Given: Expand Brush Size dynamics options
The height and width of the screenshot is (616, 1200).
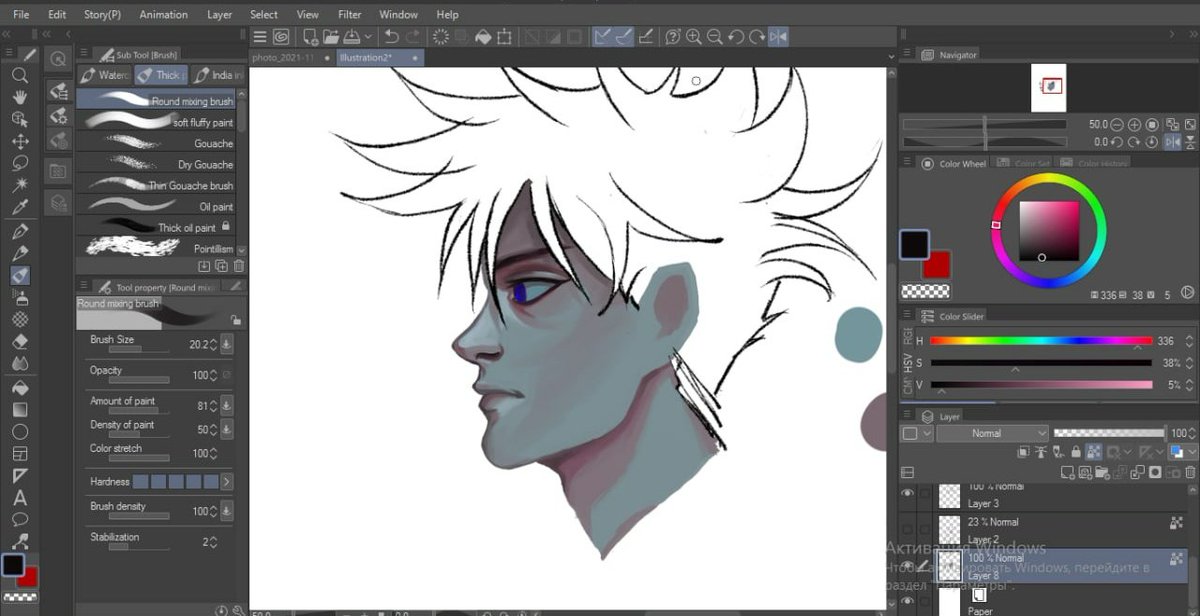Looking at the screenshot, I should tap(226, 344).
